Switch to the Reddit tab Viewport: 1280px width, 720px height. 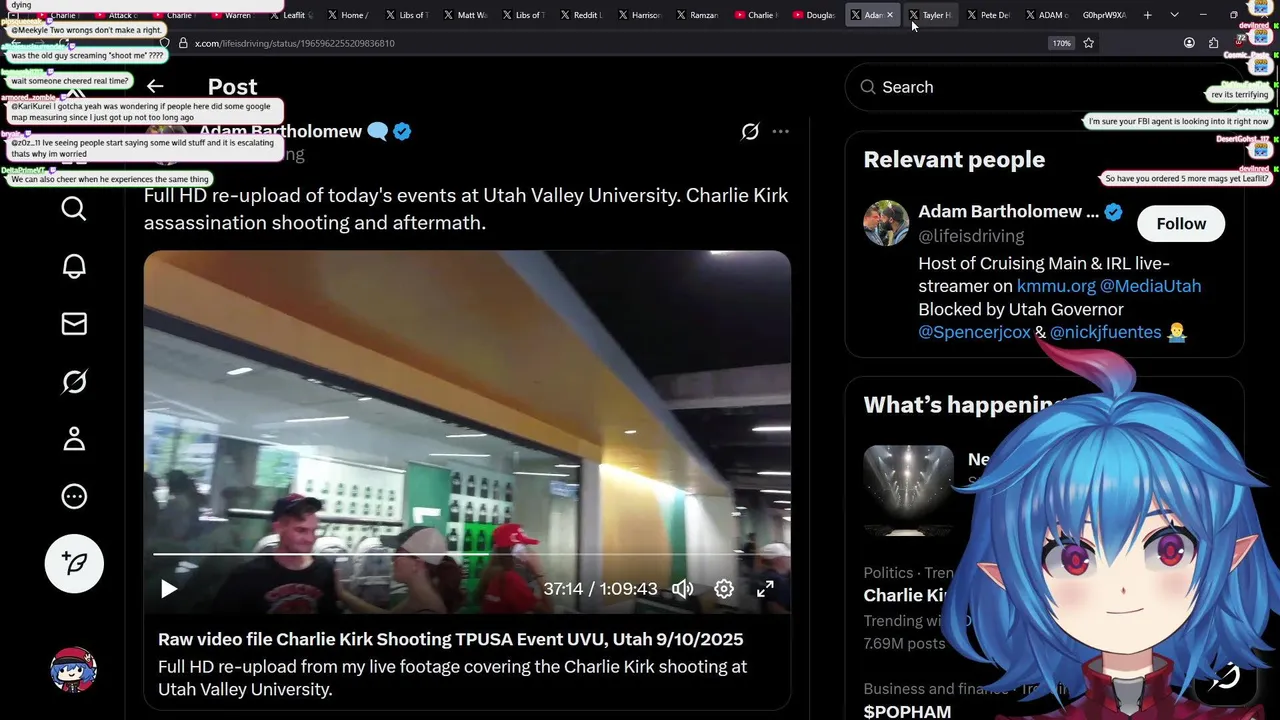click(581, 15)
